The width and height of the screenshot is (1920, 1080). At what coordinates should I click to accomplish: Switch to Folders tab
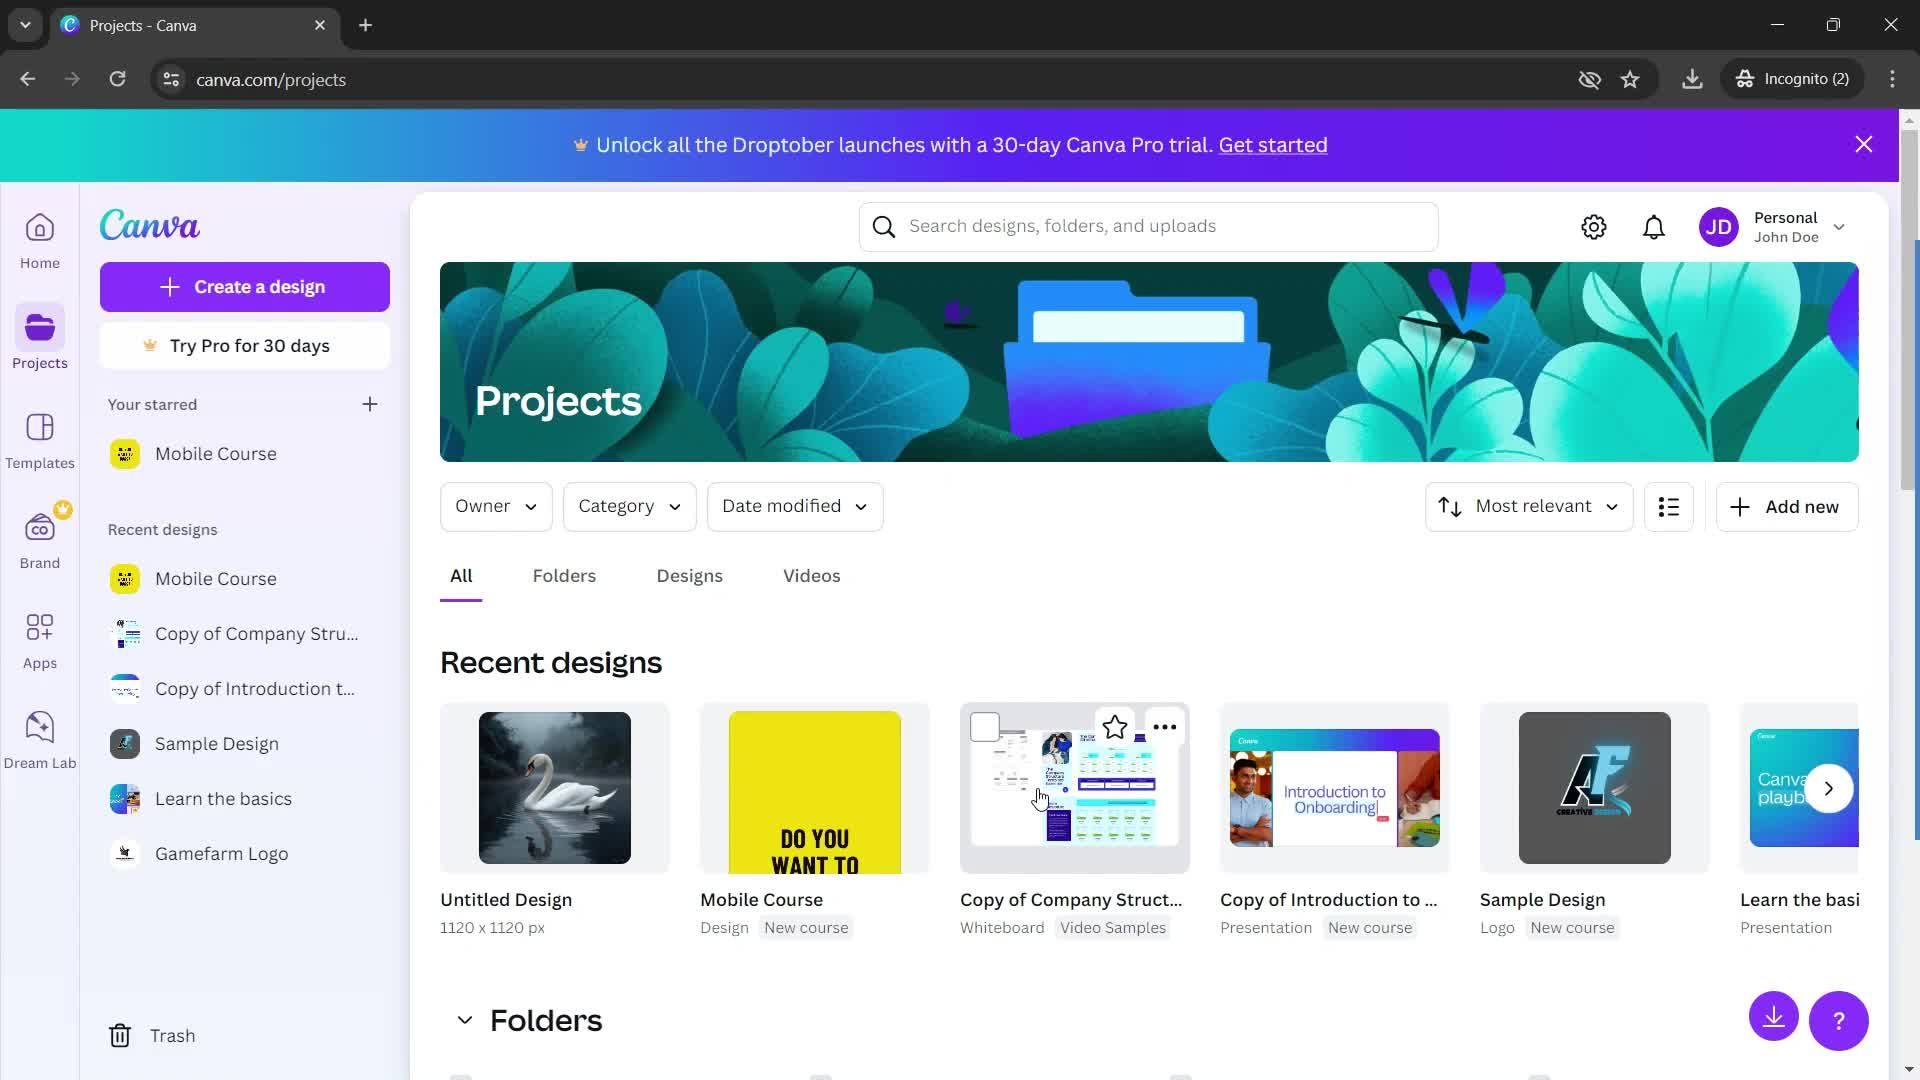tap(563, 575)
